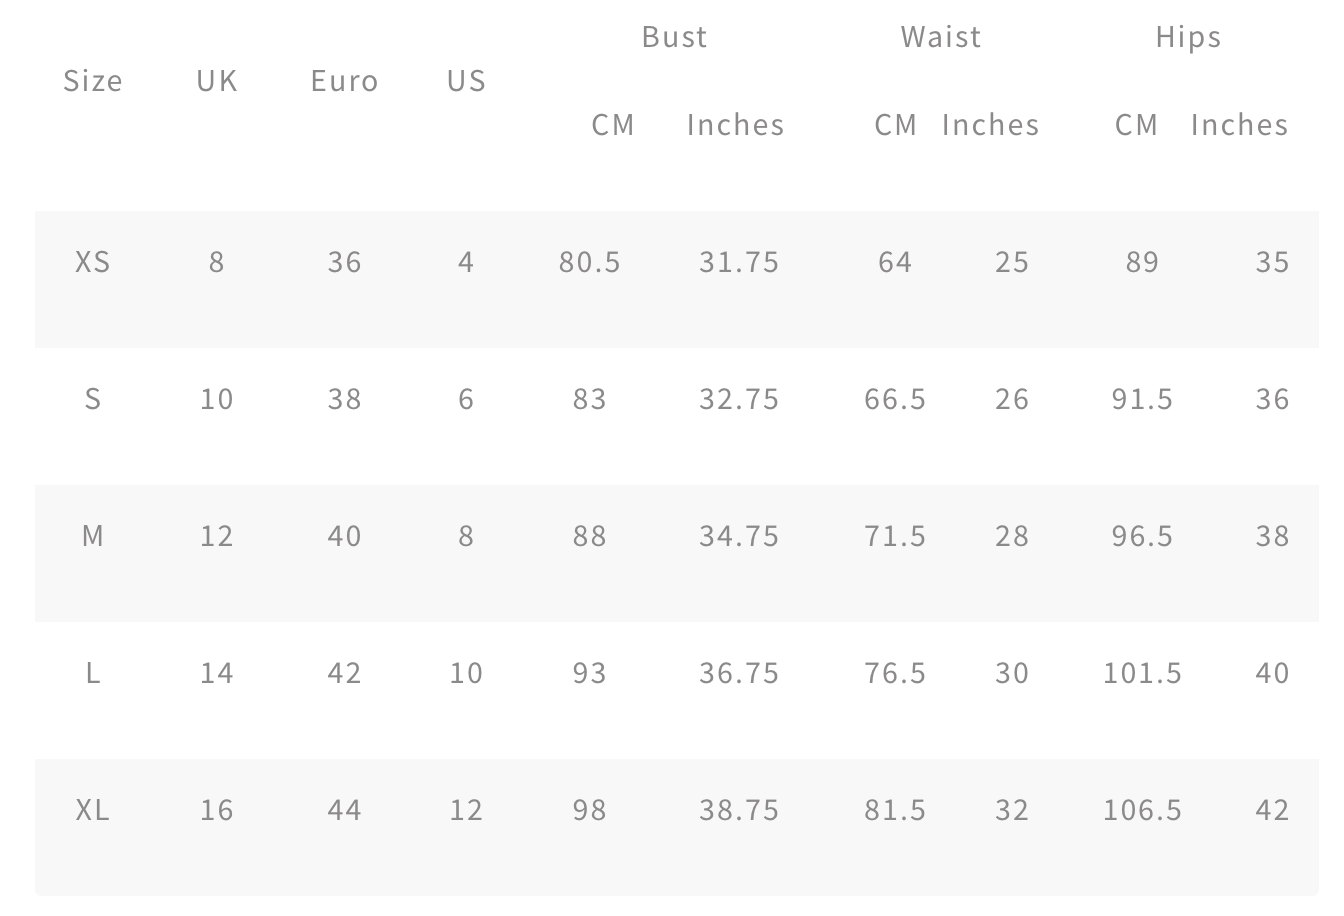Select the M size label

93,536
